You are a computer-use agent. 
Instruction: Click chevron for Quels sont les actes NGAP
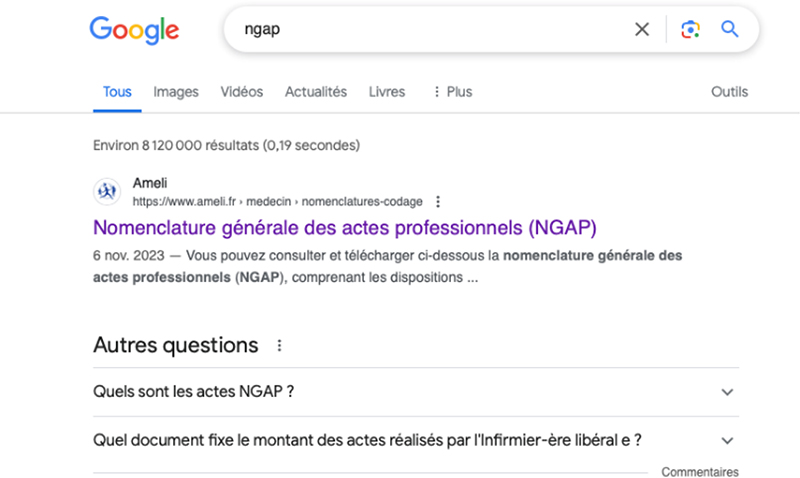click(x=727, y=392)
